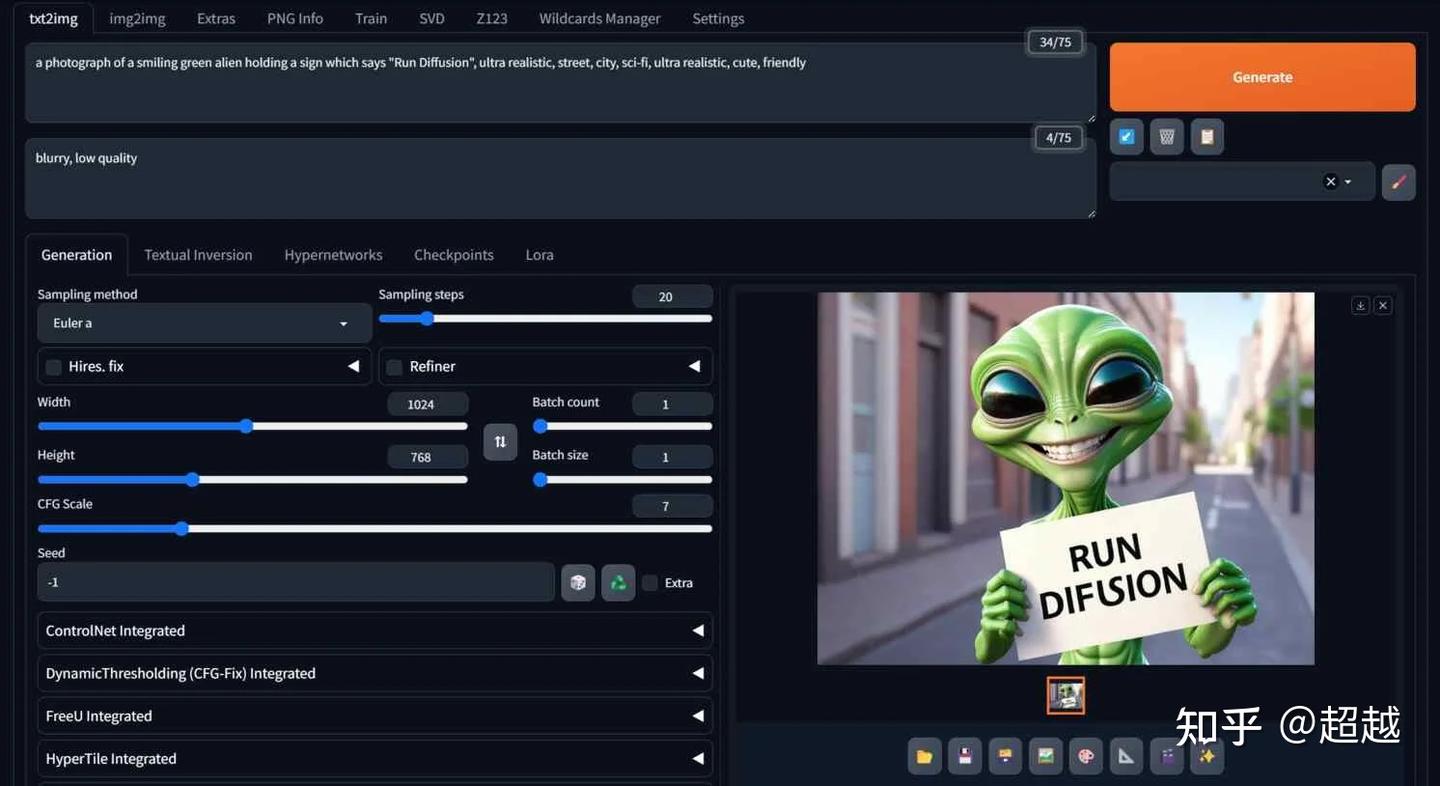The width and height of the screenshot is (1440, 786).
Task: Switch to the img2img tab
Action: pos(136,18)
